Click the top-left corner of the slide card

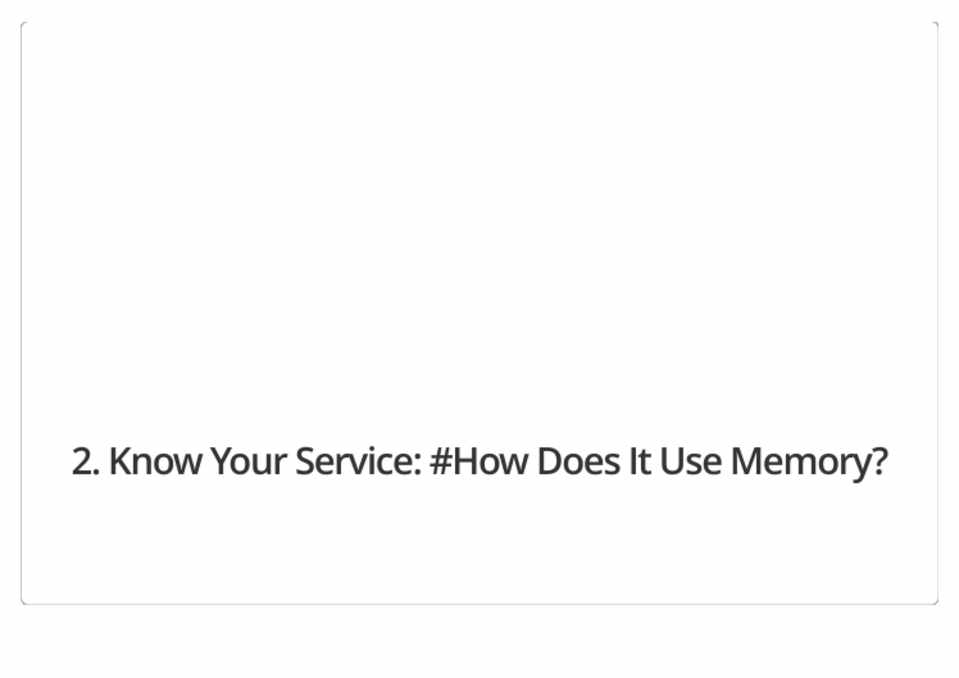click(x=23, y=24)
